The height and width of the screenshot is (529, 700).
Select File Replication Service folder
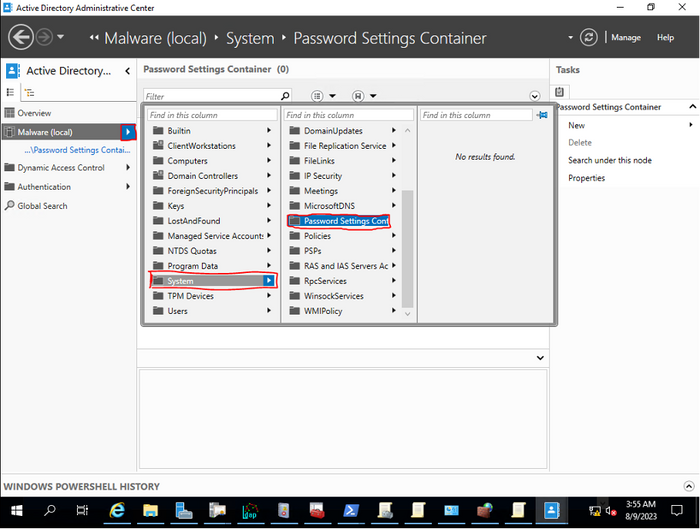343,146
